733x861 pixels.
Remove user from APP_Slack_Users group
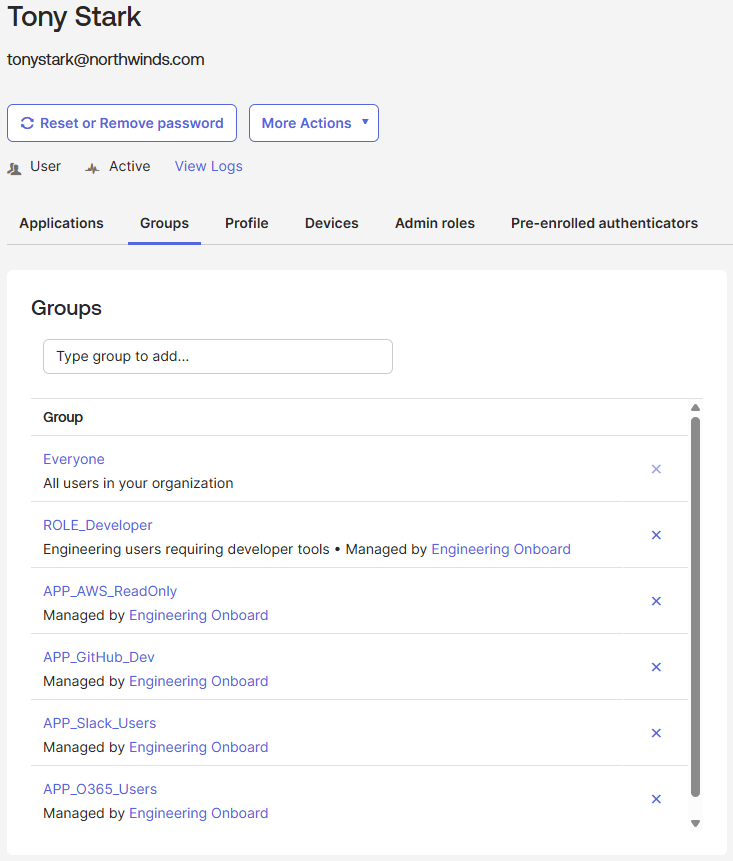point(656,733)
